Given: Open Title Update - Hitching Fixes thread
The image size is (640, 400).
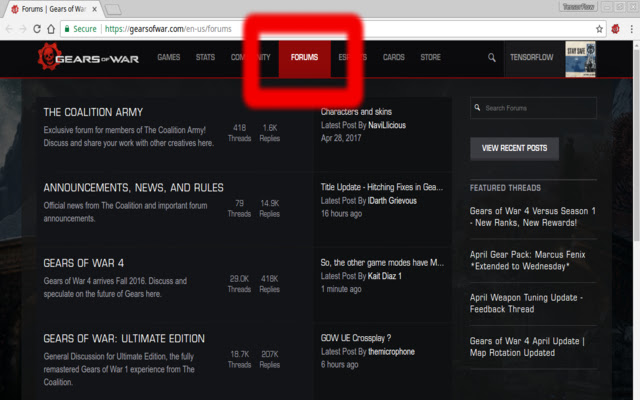Looking at the screenshot, I should click(x=382, y=187).
